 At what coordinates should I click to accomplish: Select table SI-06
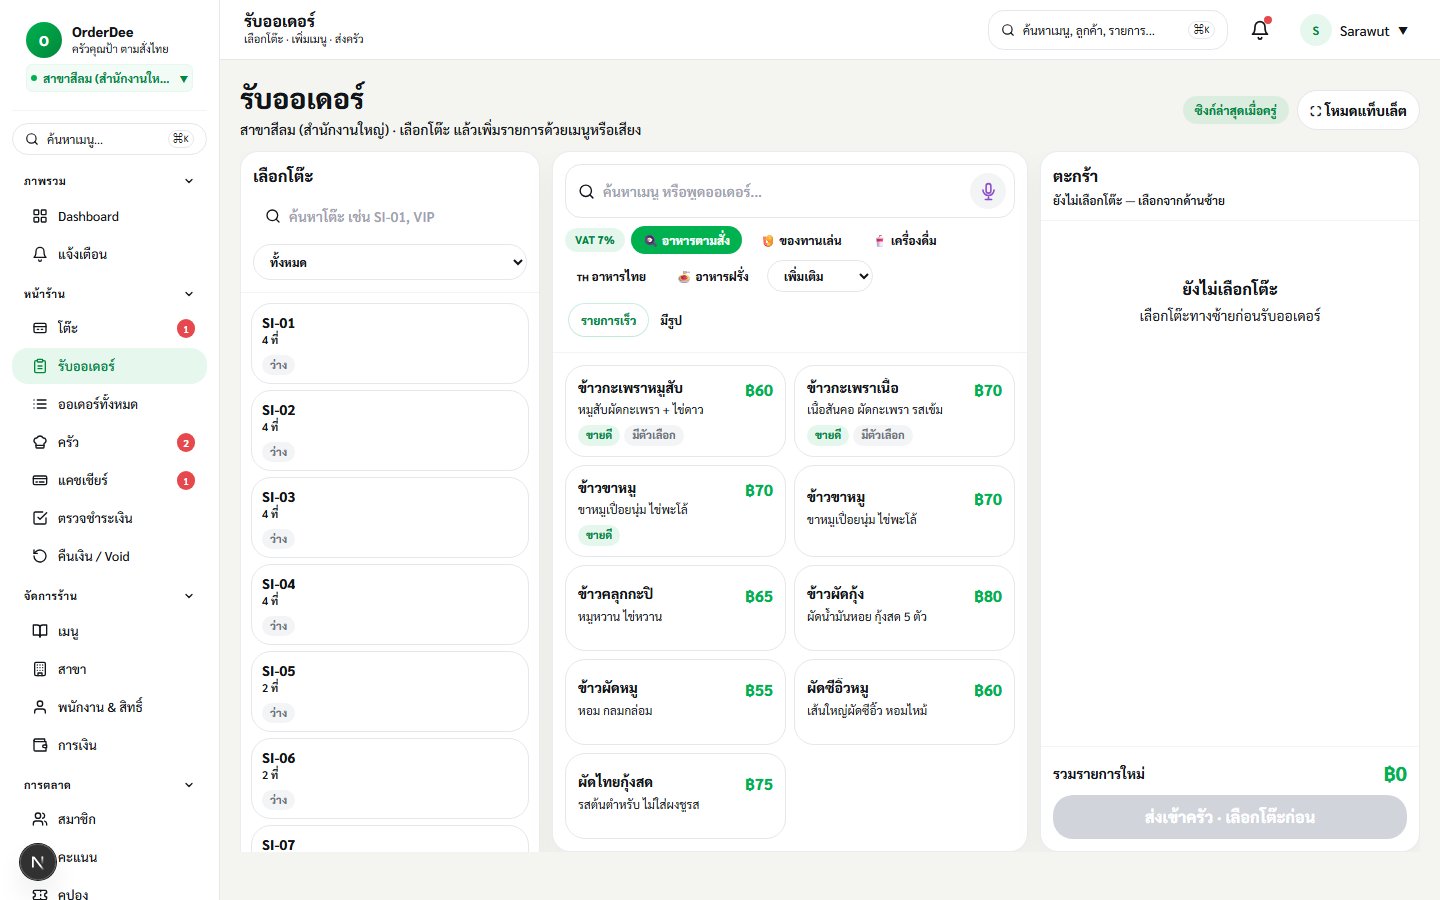[390, 778]
